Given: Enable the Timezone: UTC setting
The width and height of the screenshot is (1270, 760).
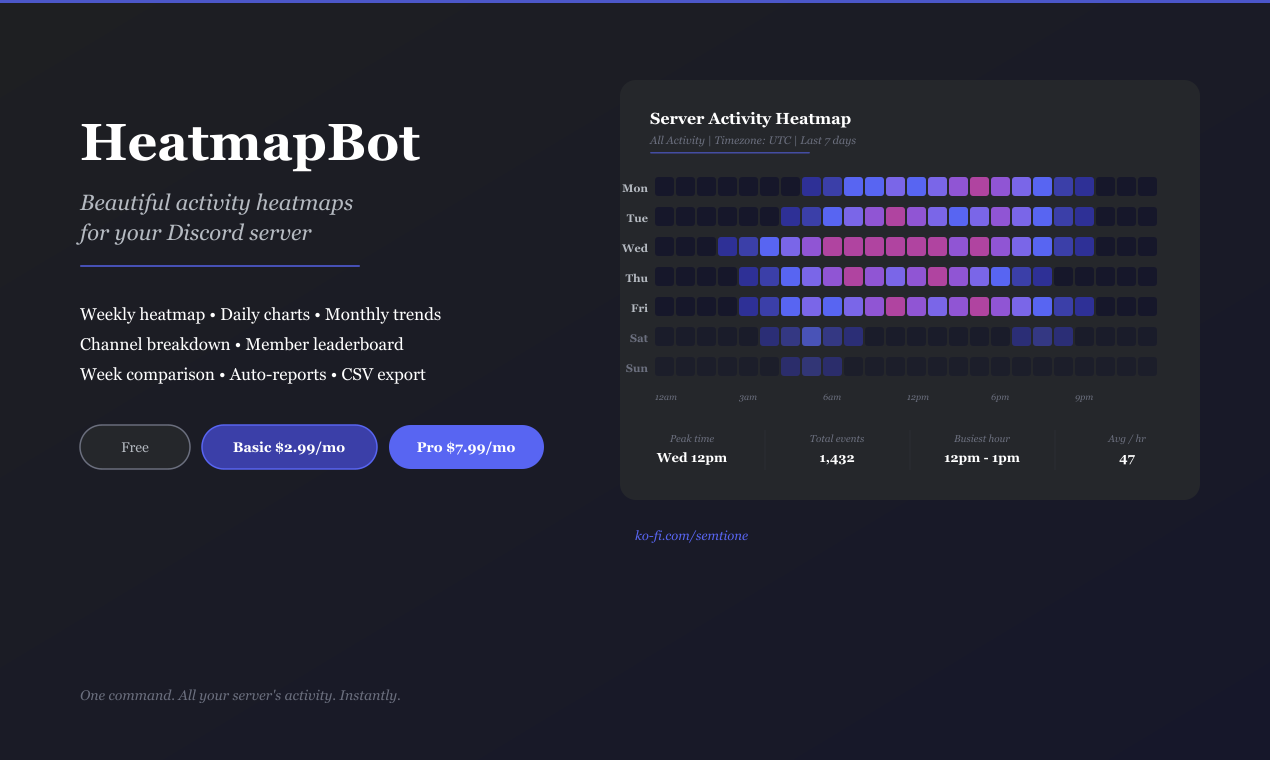Looking at the screenshot, I should point(750,140).
